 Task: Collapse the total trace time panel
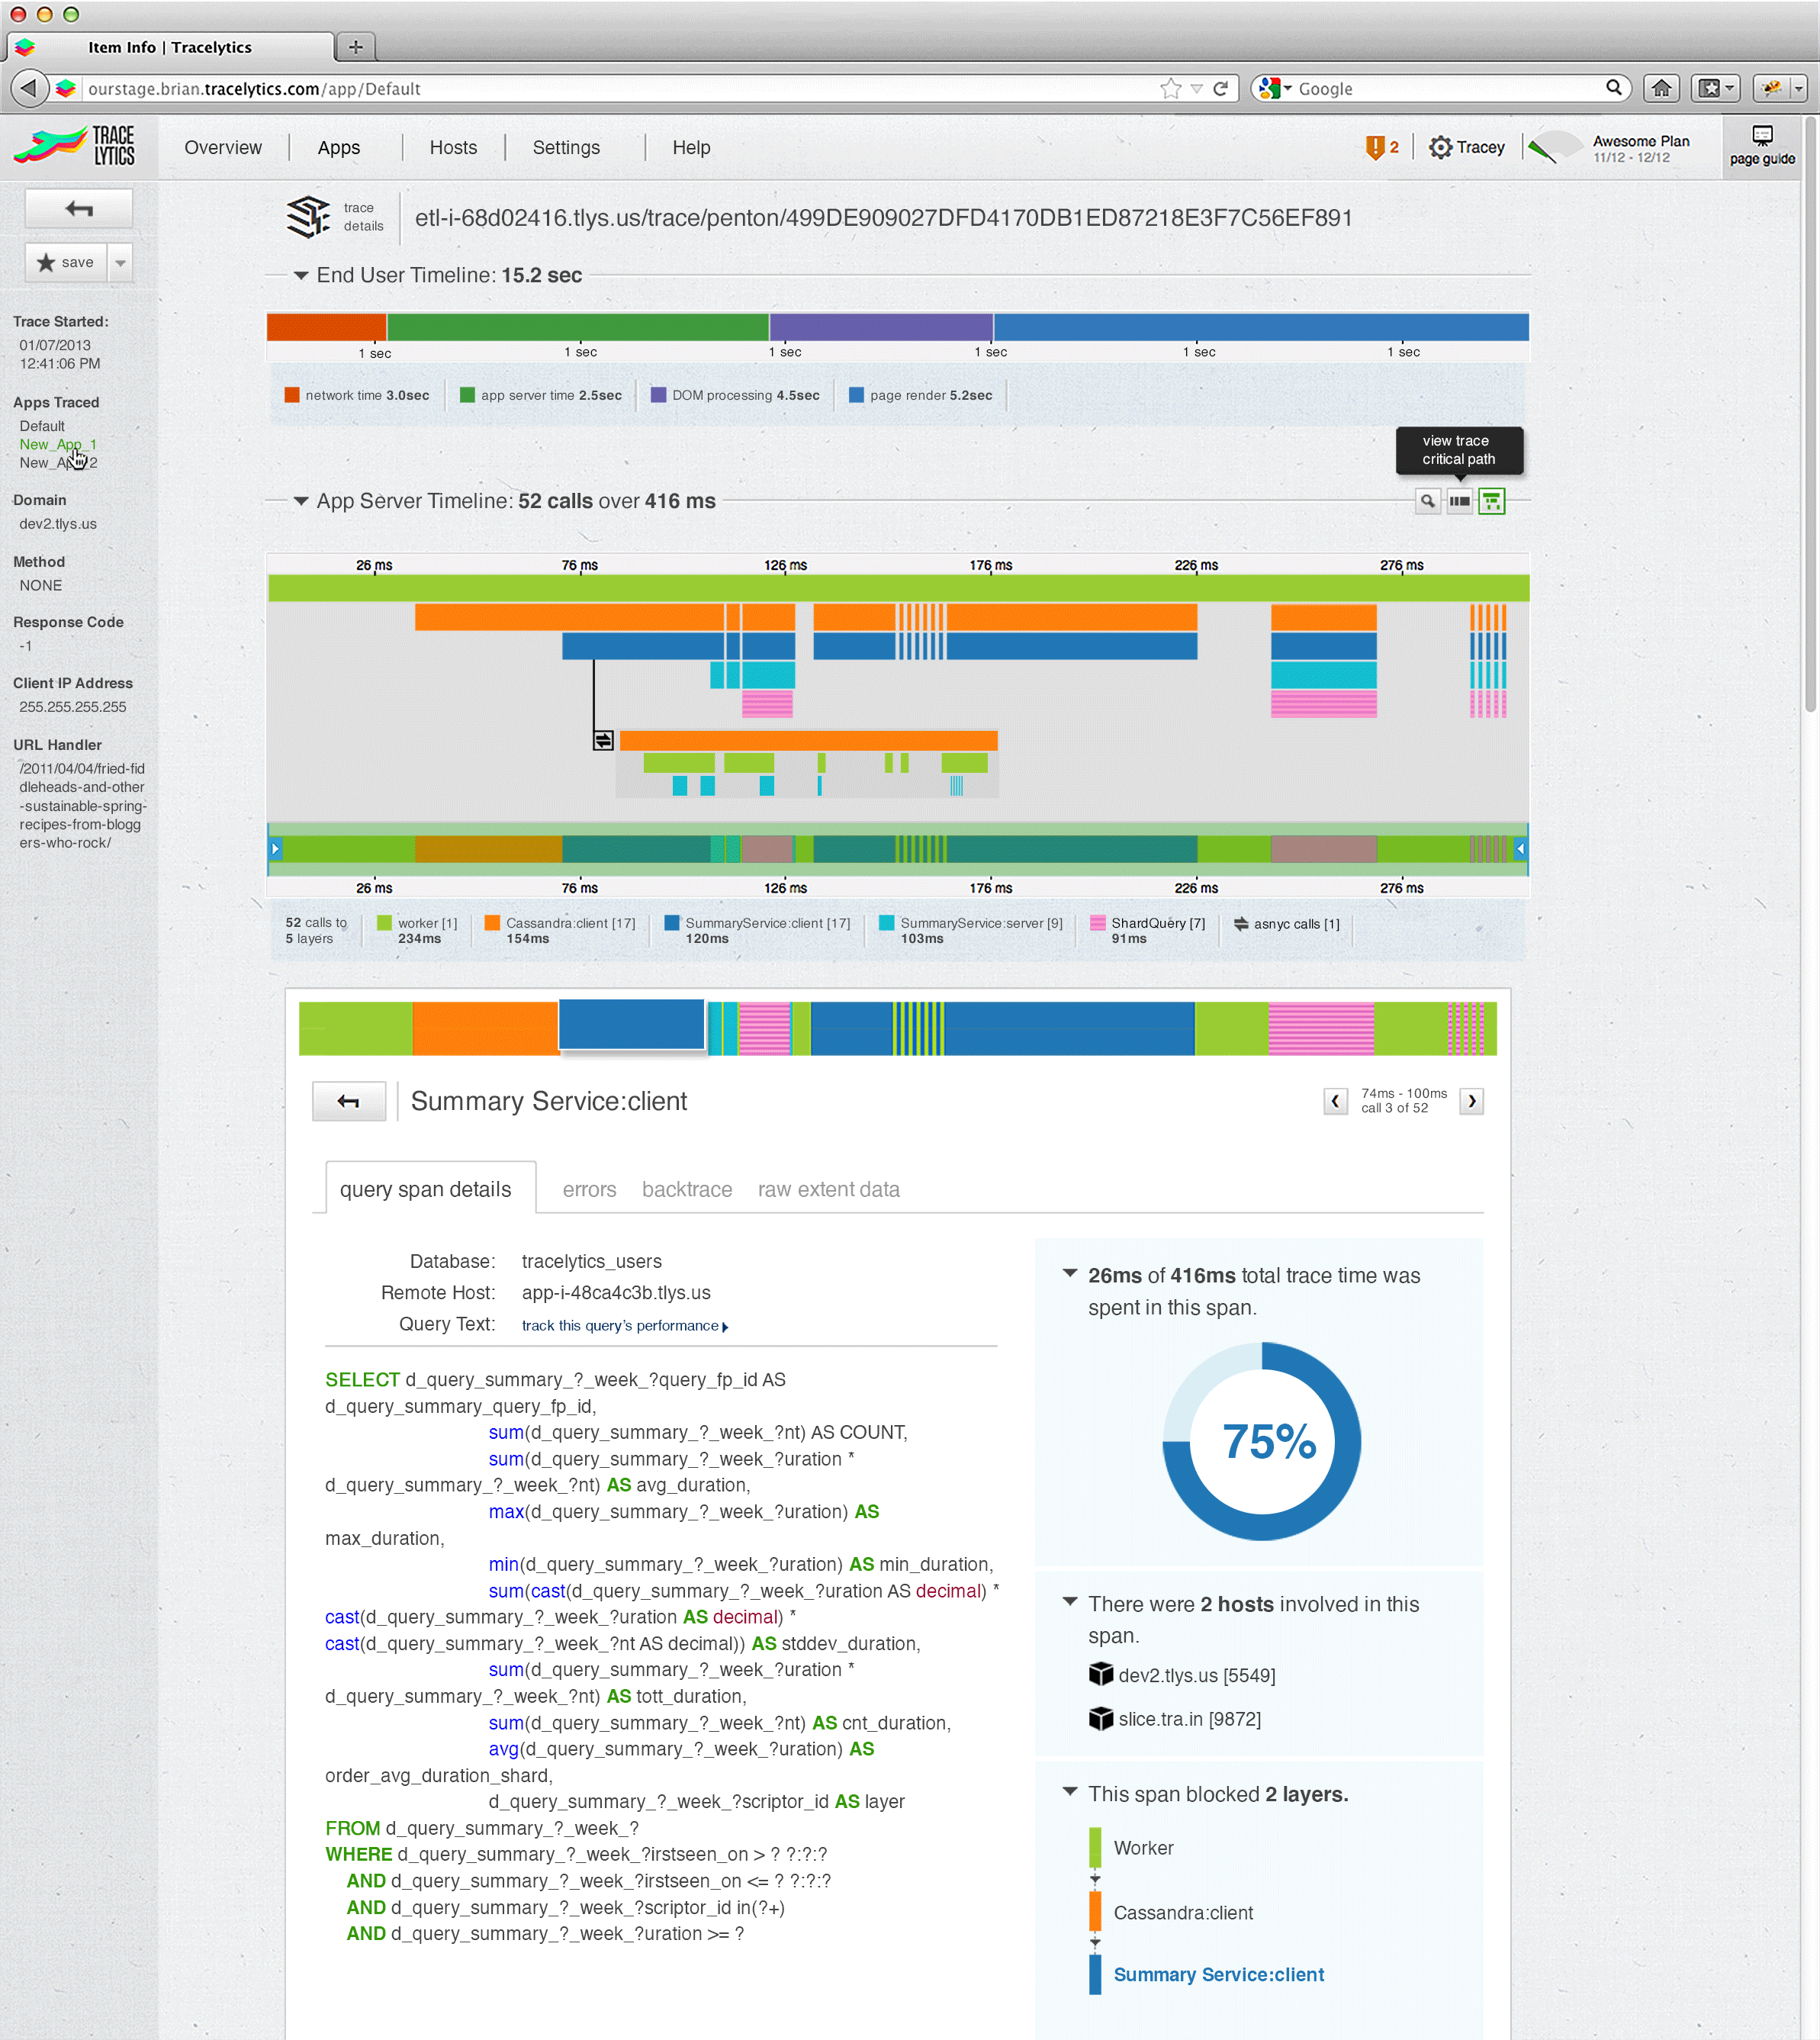1069,1273
